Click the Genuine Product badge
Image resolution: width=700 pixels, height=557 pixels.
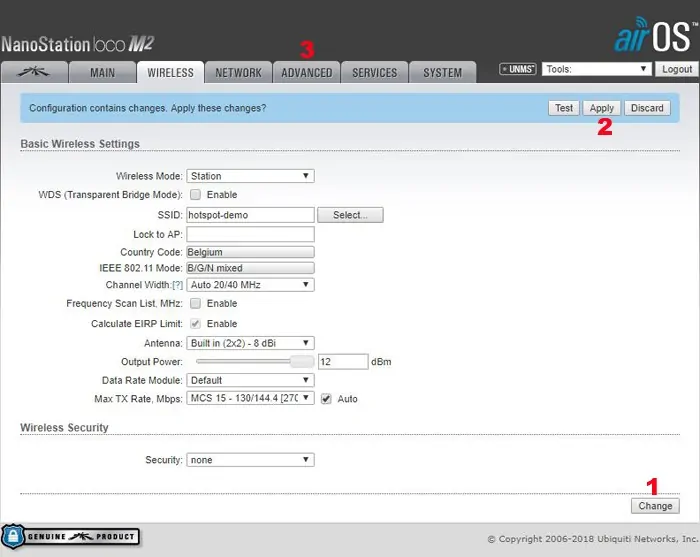tap(71, 537)
